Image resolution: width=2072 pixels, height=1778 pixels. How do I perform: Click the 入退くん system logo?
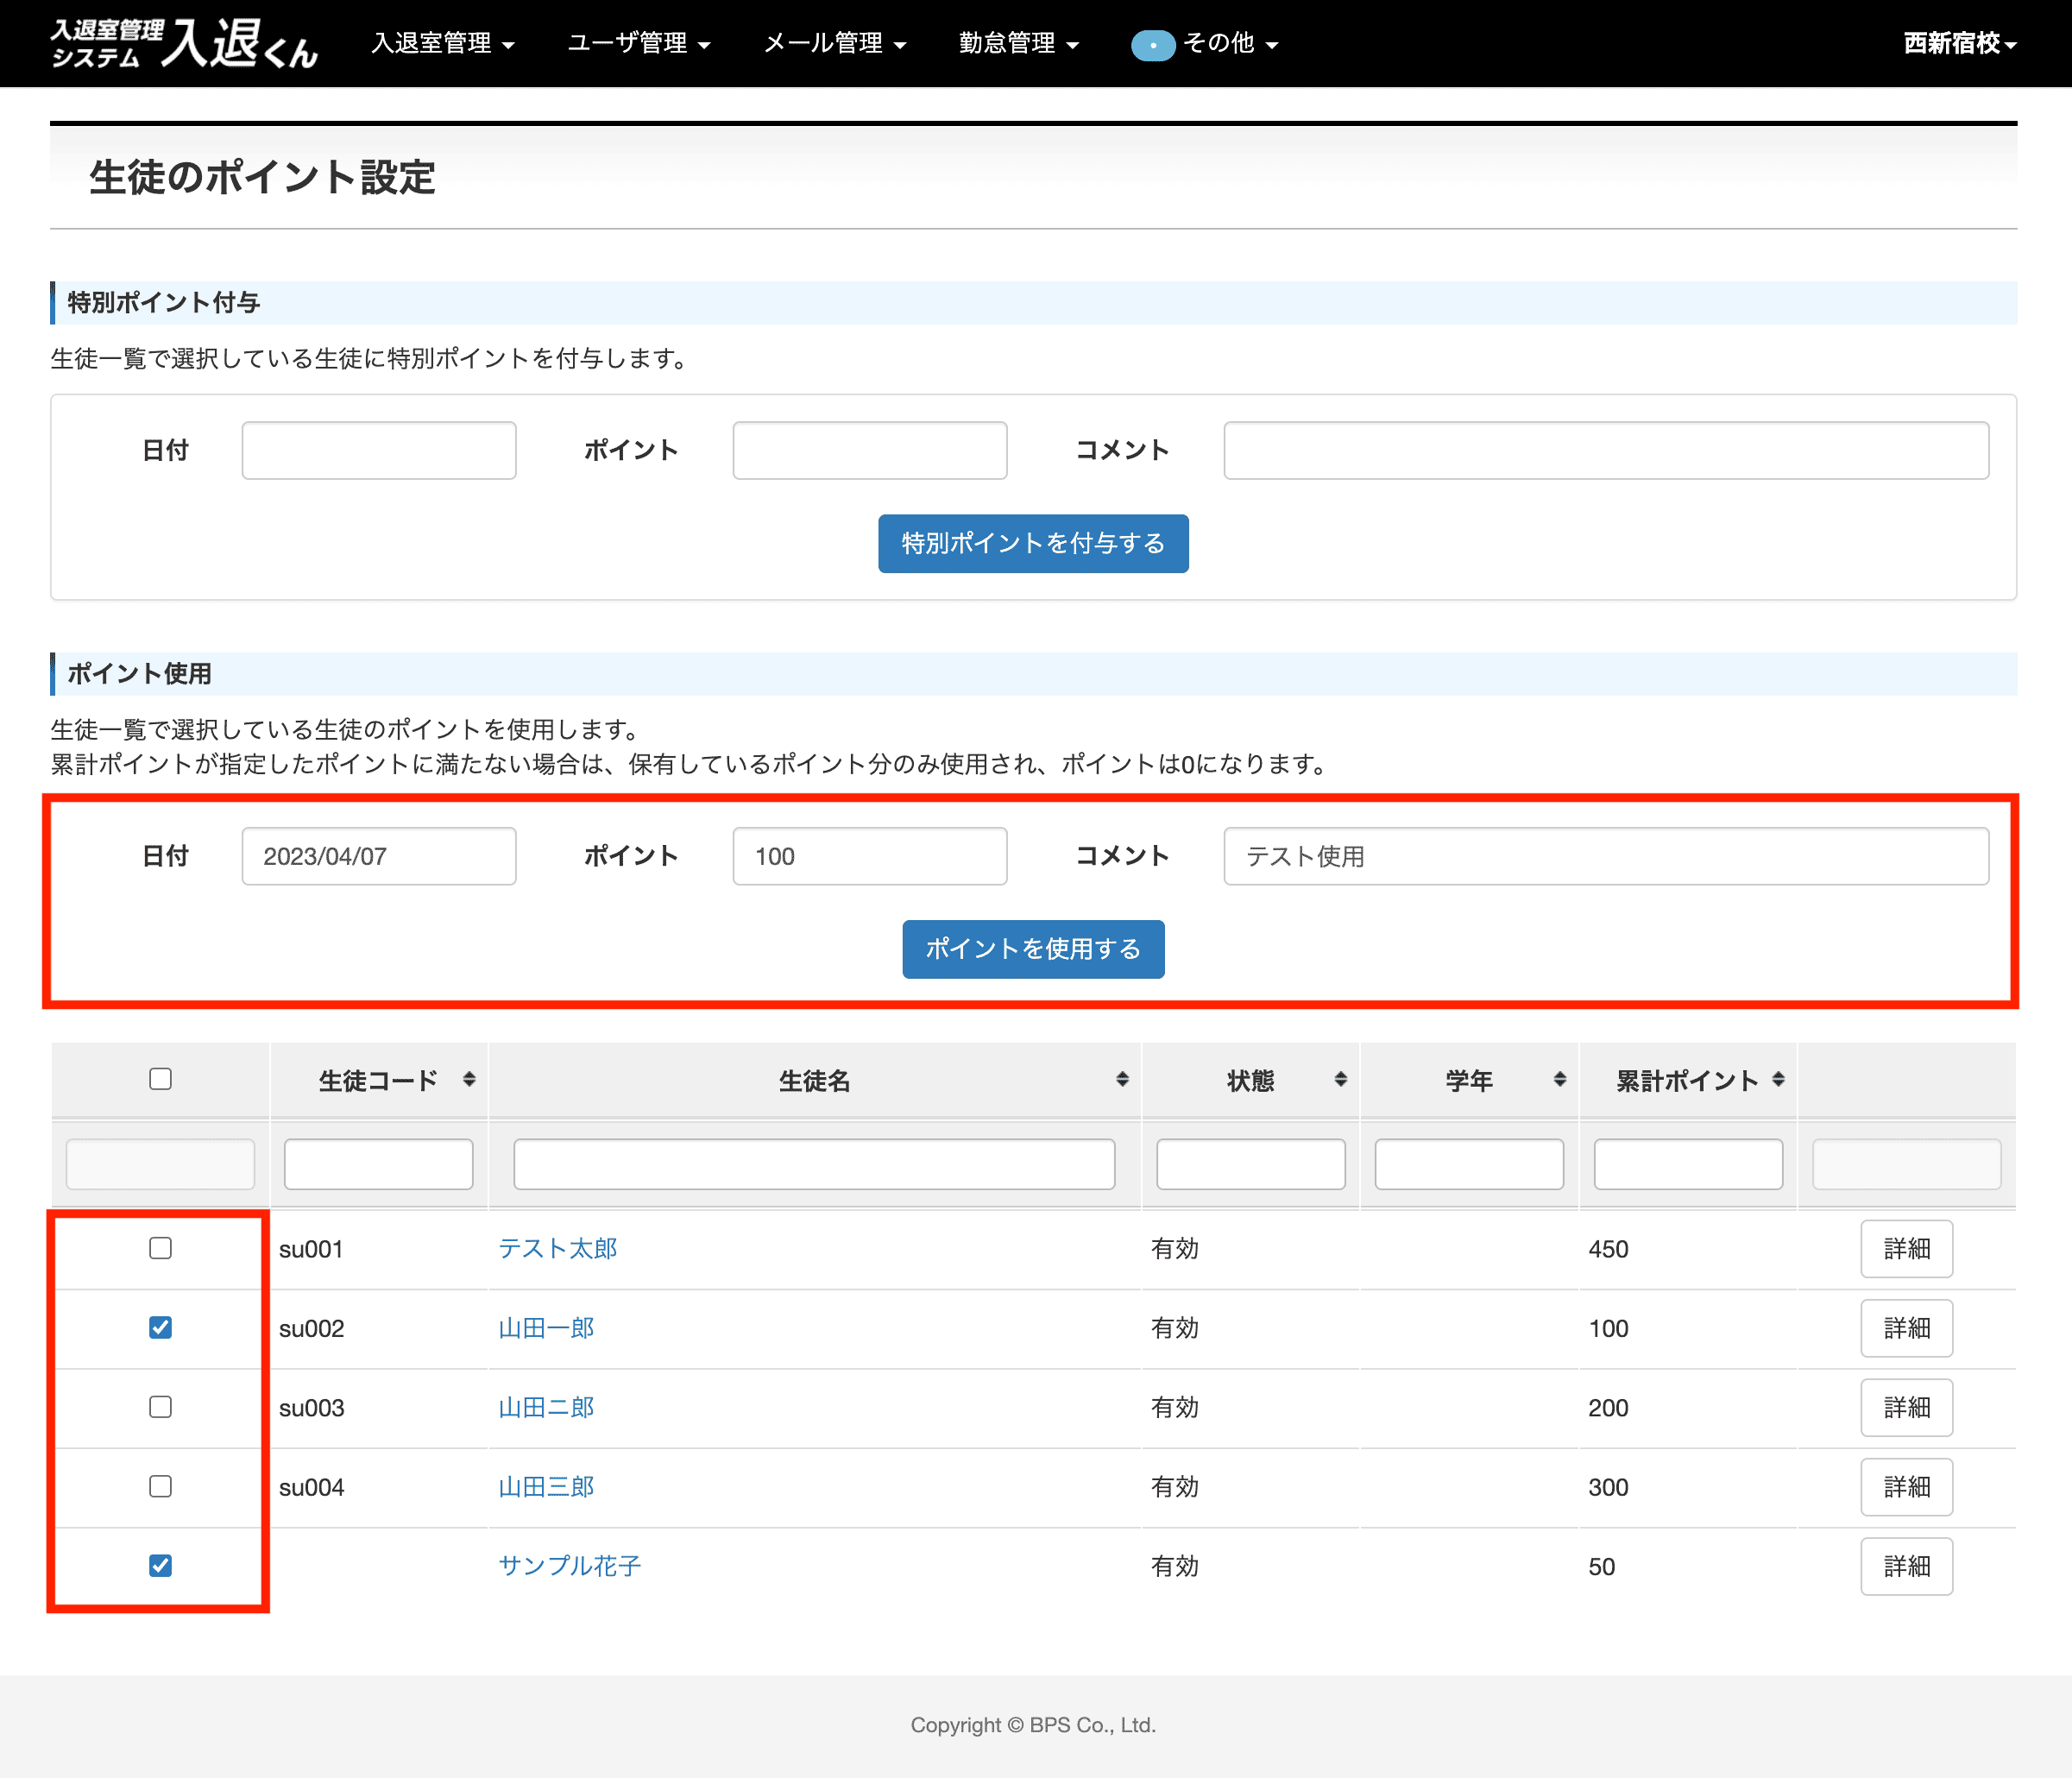coord(183,43)
